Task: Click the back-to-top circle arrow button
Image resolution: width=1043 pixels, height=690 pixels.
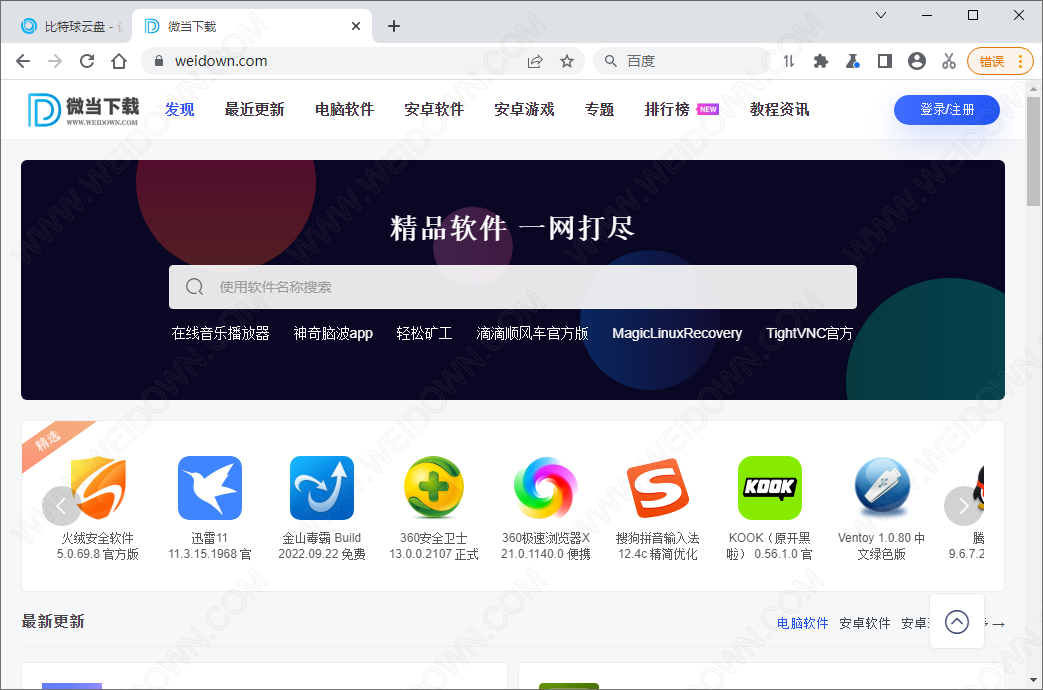Action: click(957, 621)
